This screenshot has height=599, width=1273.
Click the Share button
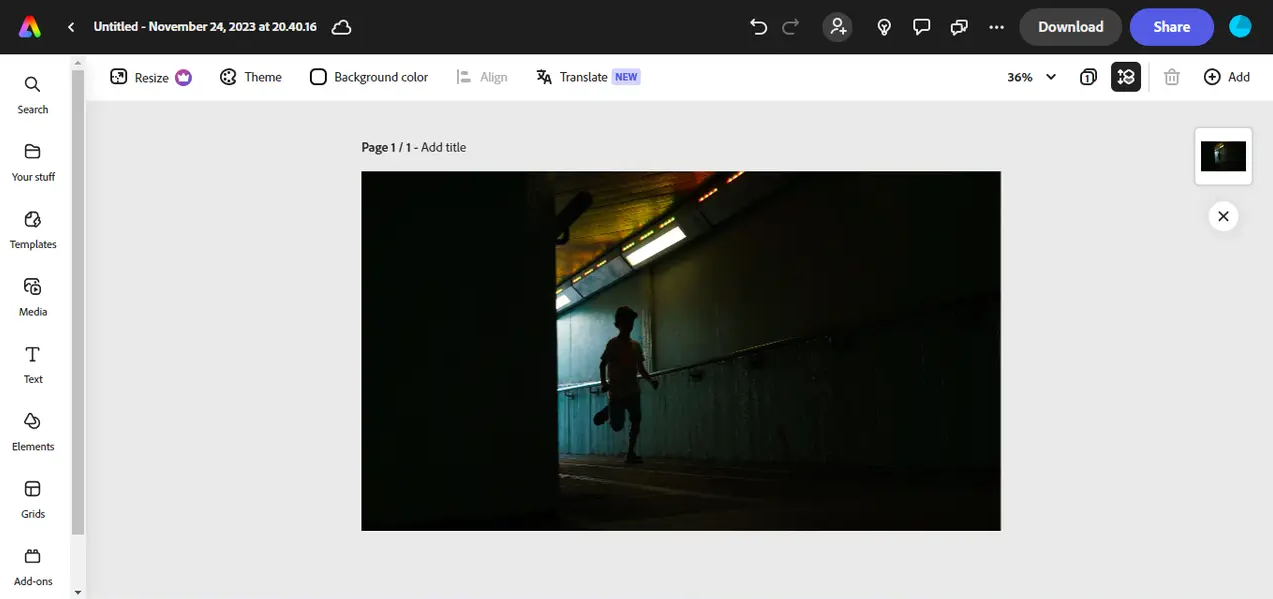coord(1171,27)
